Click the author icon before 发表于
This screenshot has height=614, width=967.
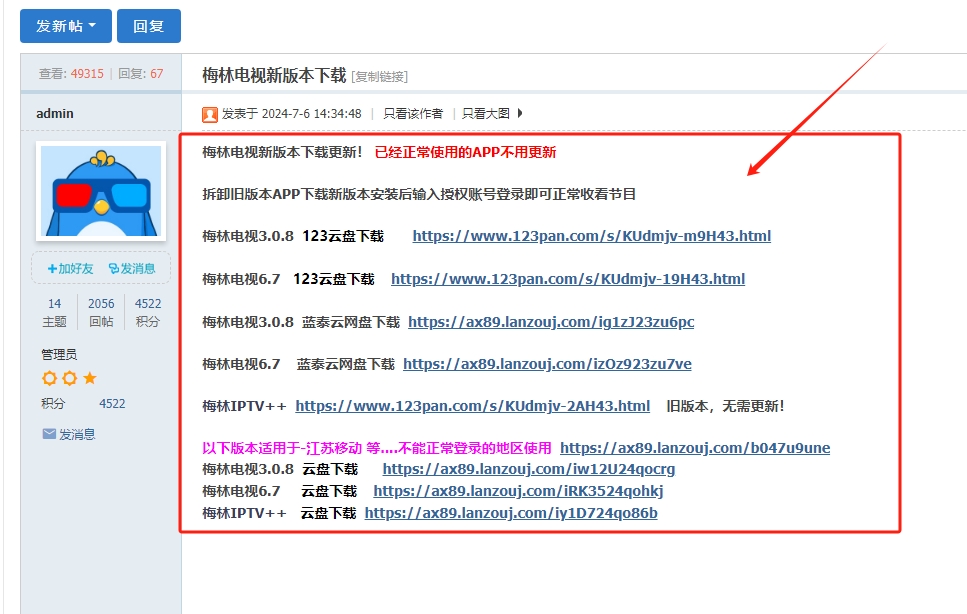[x=210, y=114]
